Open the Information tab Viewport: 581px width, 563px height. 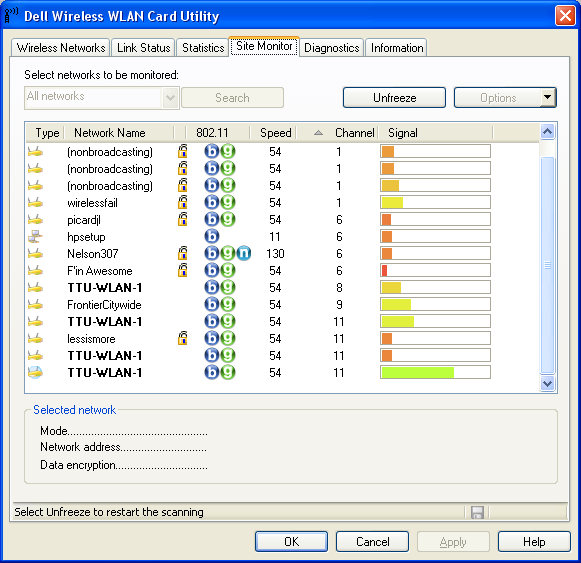point(396,48)
